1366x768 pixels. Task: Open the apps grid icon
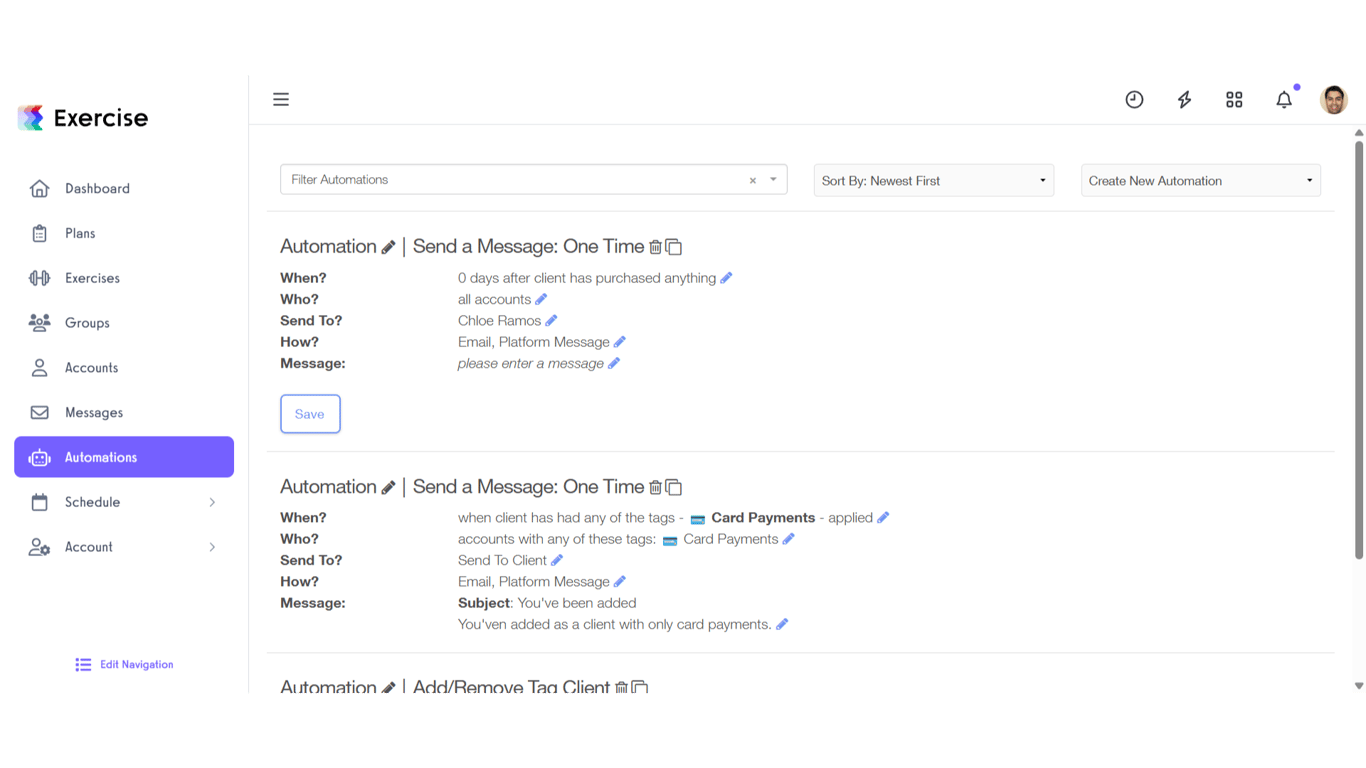(x=1234, y=99)
